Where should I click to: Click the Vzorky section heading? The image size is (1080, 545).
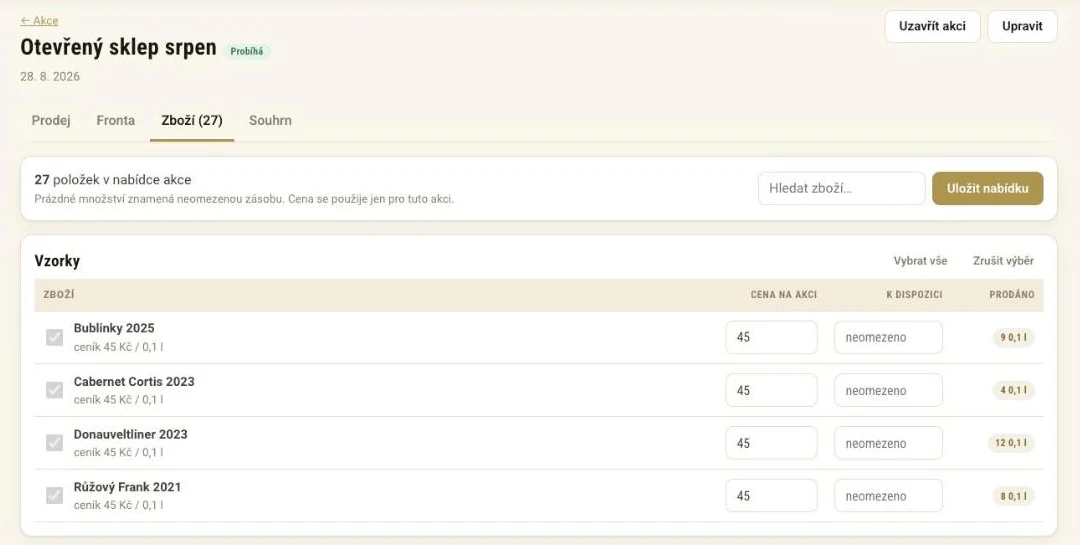click(x=57, y=260)
